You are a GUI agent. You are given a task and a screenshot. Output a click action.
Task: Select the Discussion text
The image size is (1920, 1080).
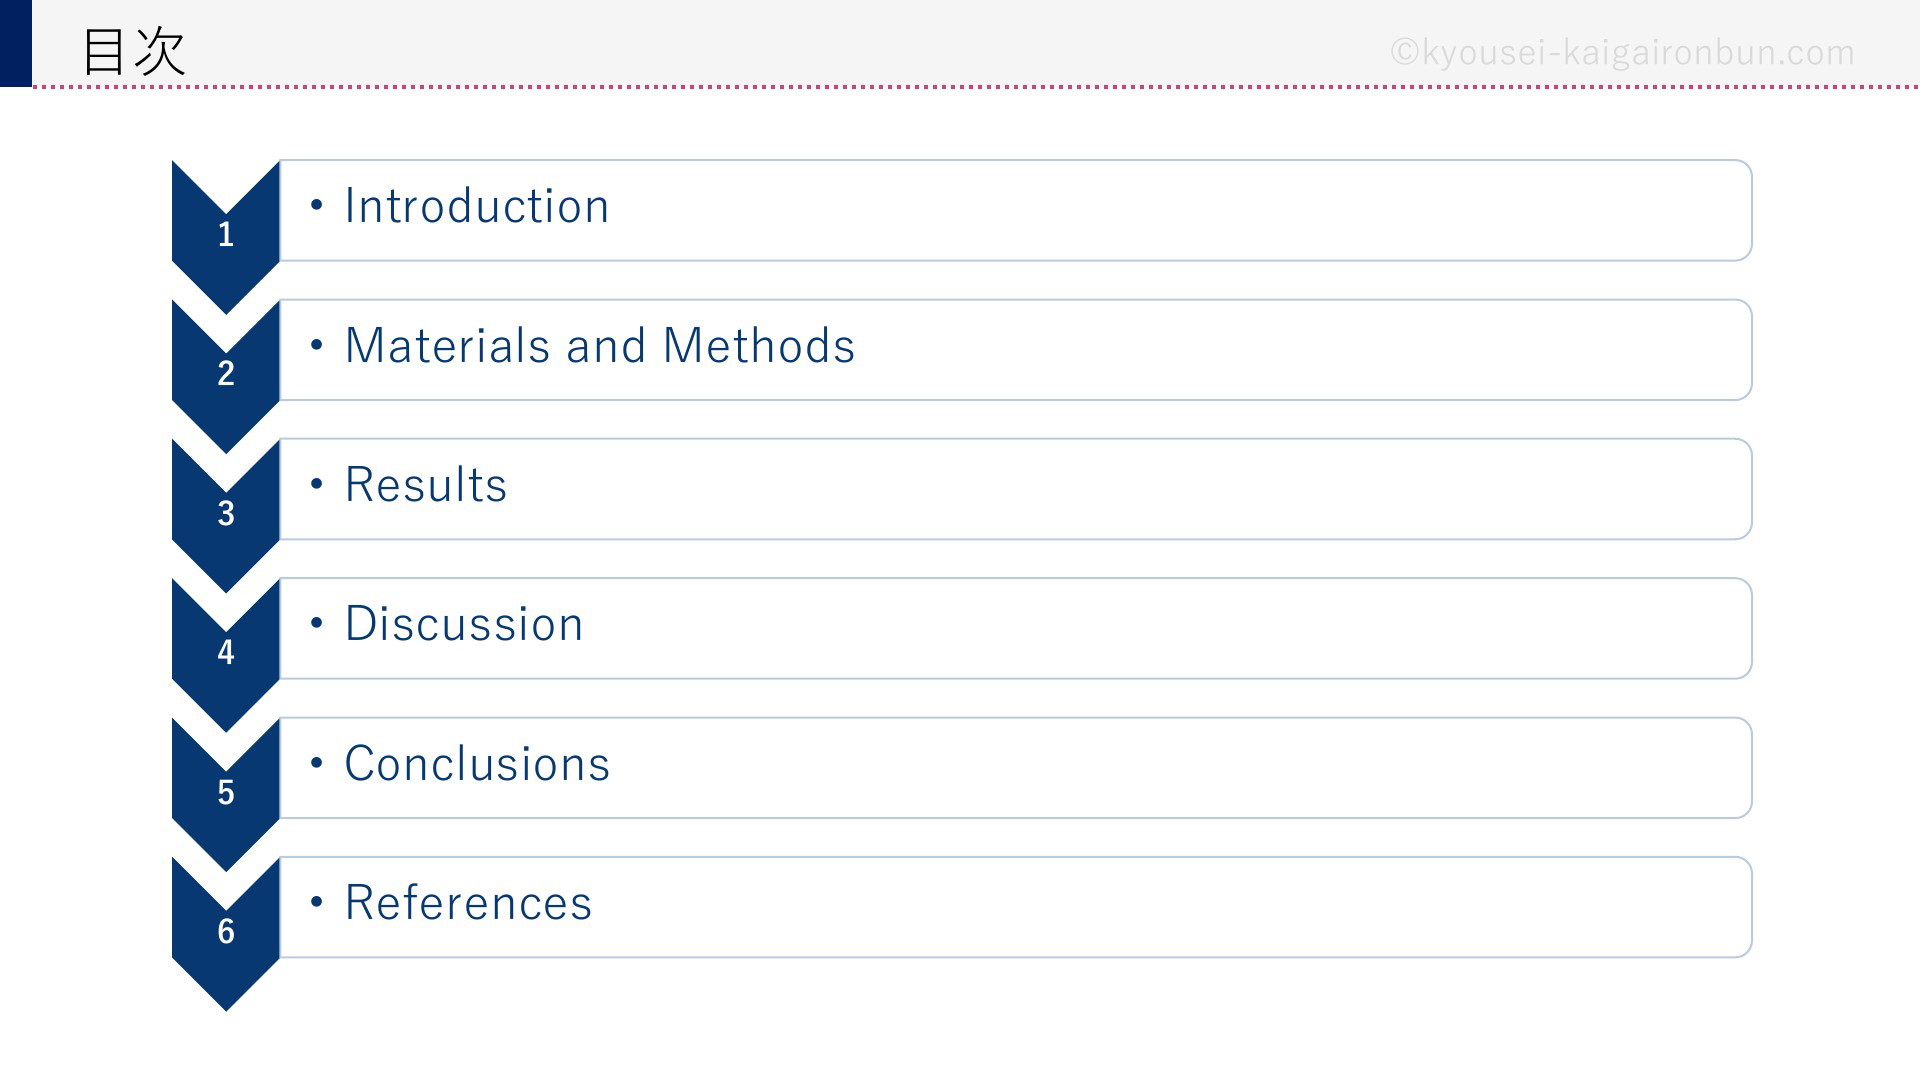tap(464, 624)
